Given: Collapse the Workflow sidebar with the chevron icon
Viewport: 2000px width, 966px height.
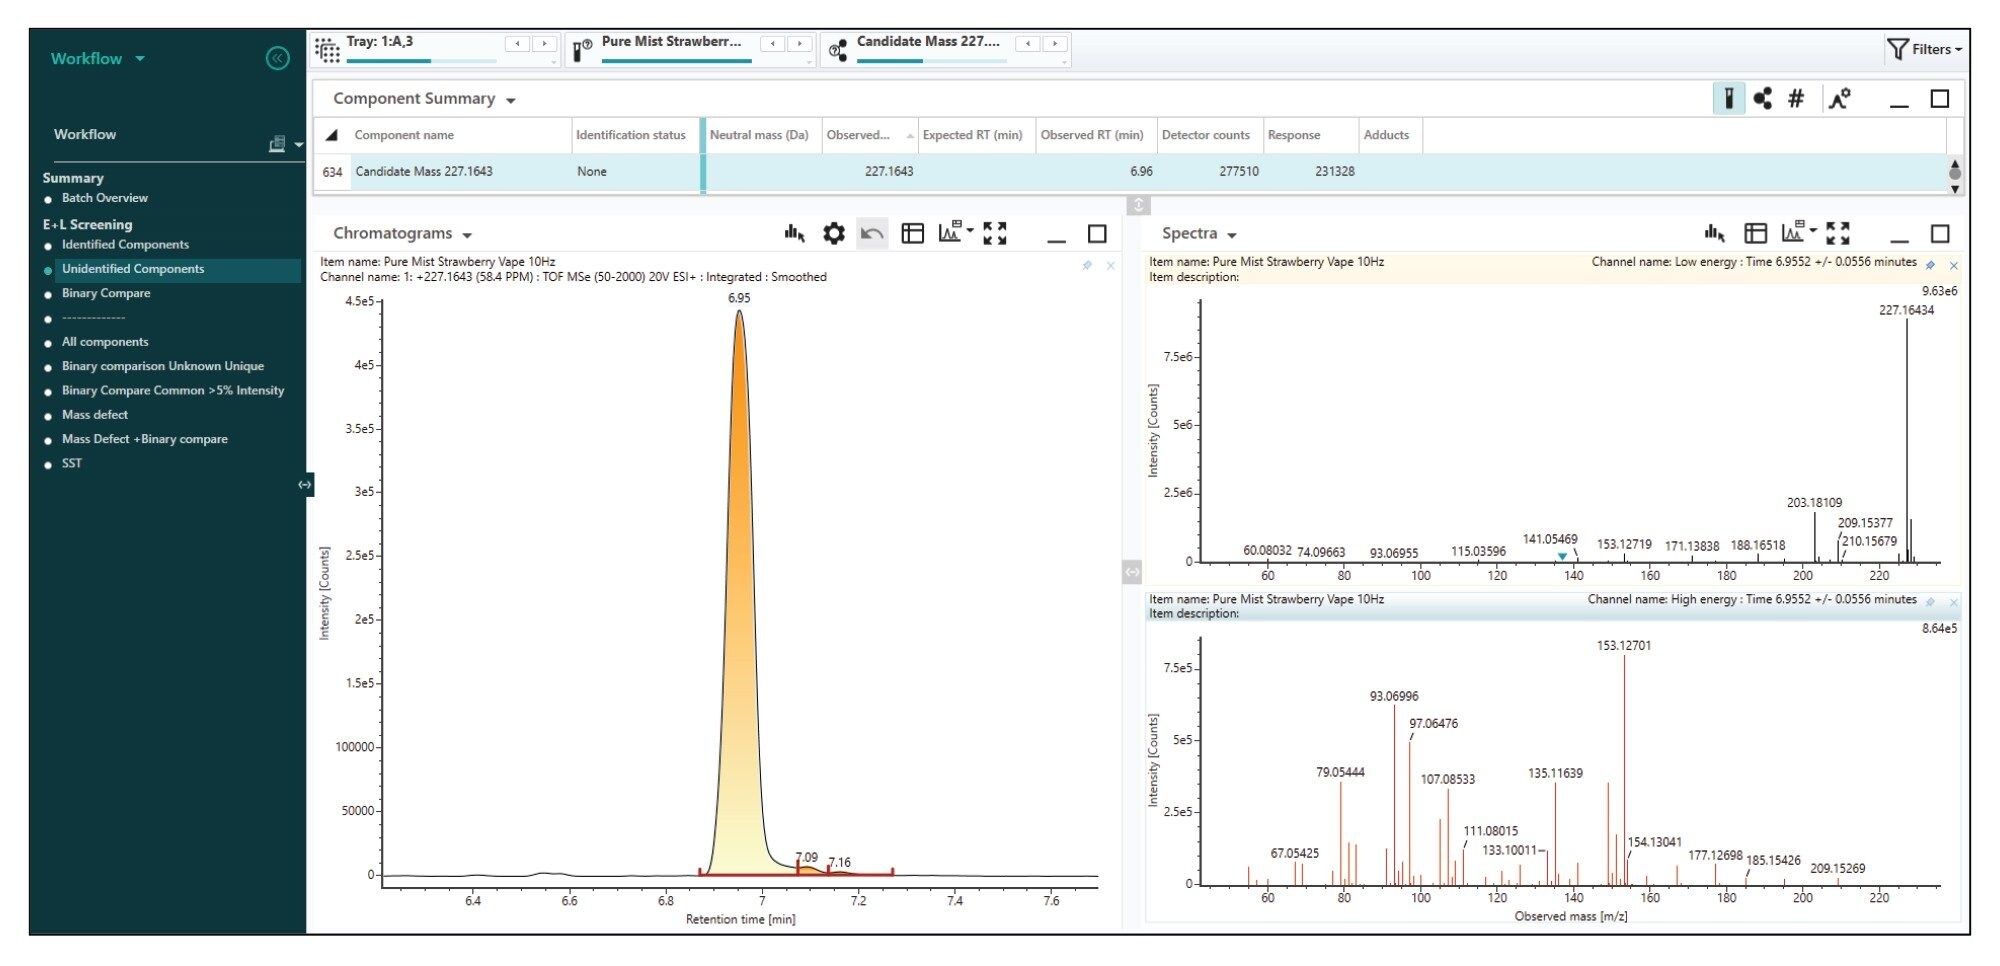Looking at the screenshot, I should point(277,58).
